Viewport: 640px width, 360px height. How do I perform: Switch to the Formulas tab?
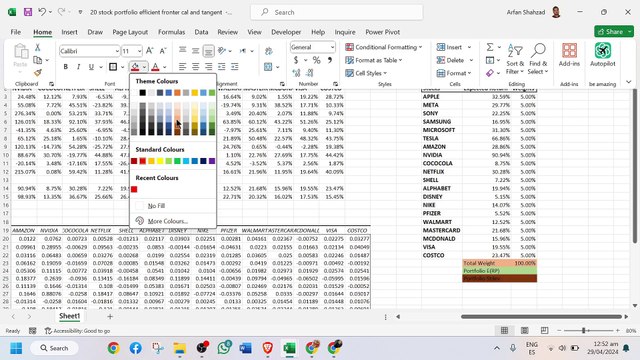click(171, 32)
